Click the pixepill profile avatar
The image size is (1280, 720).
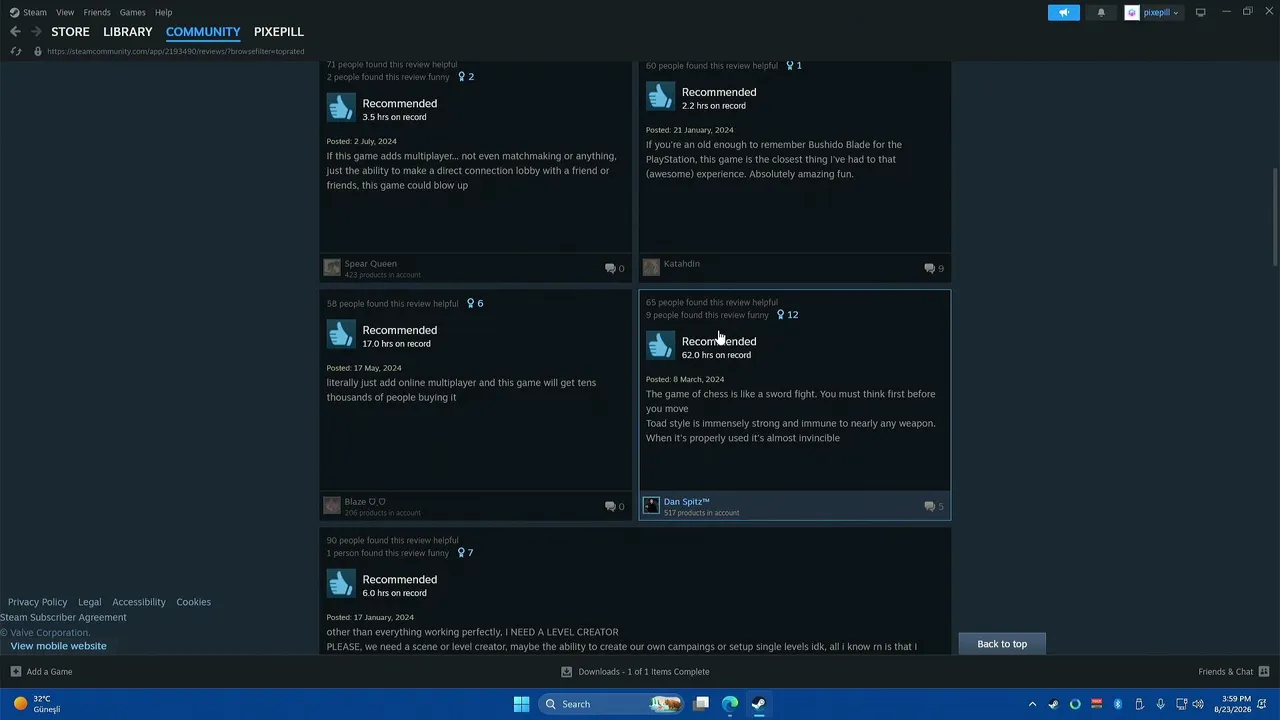1132,12
